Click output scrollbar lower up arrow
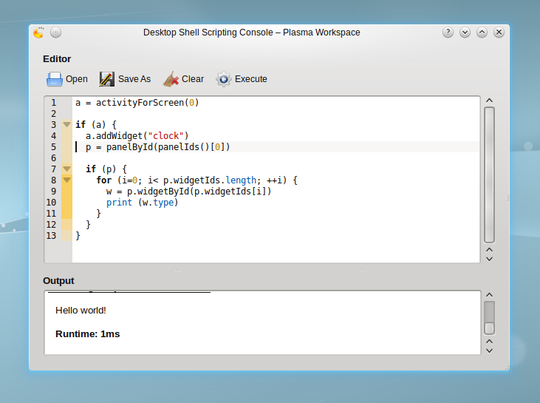The width and height of the screenshot is (540, 403). pos(489,341)
